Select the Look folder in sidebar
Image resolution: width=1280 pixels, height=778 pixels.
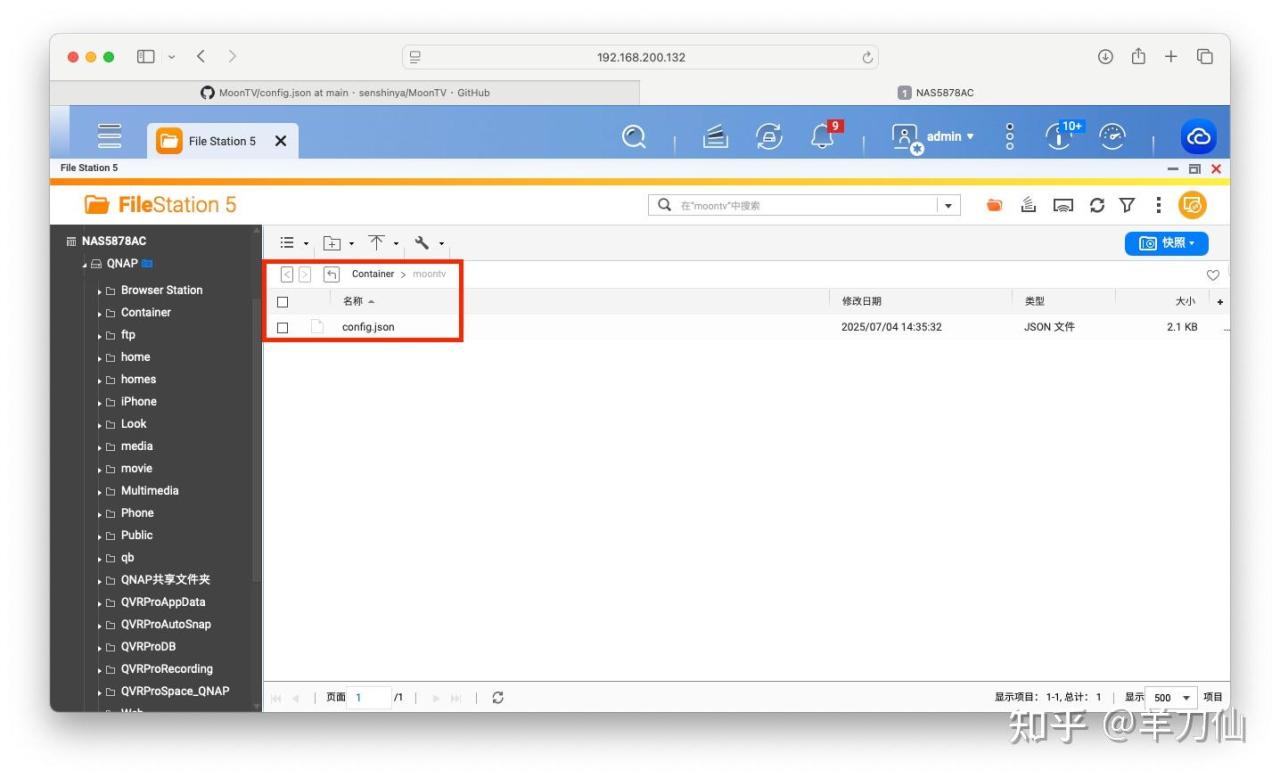[x=133, y=424]
